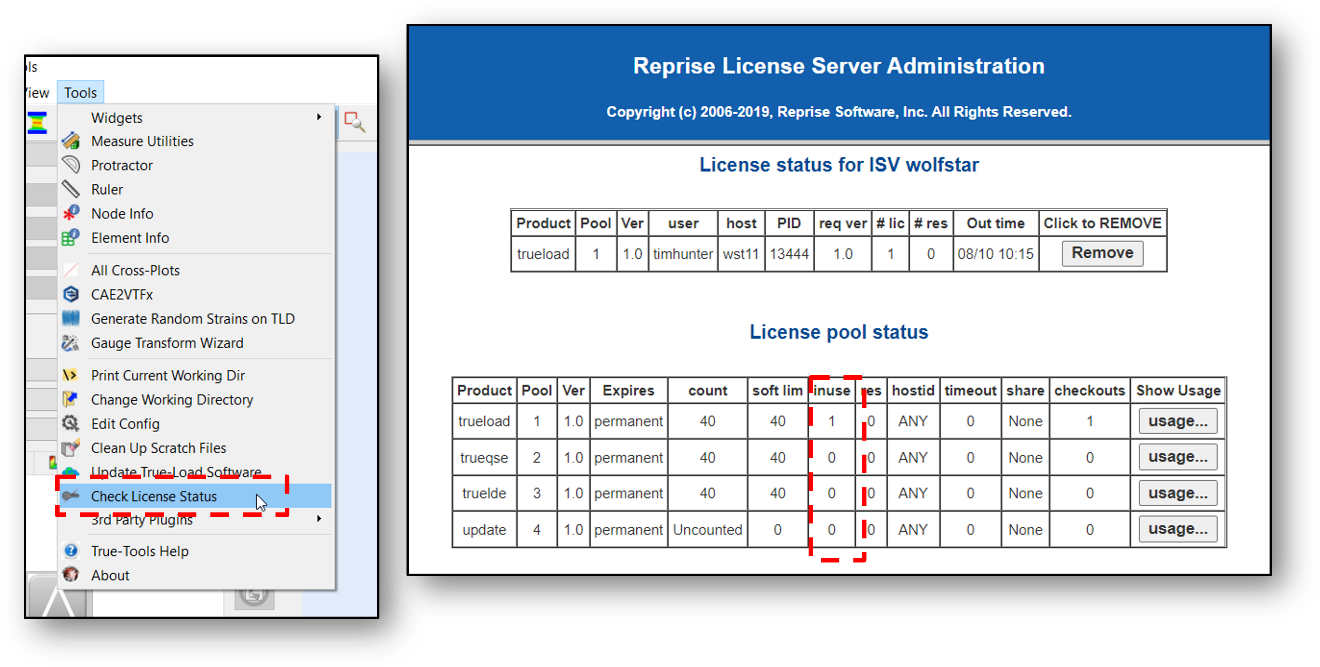Open the Tools menu

tap(81, 93)
